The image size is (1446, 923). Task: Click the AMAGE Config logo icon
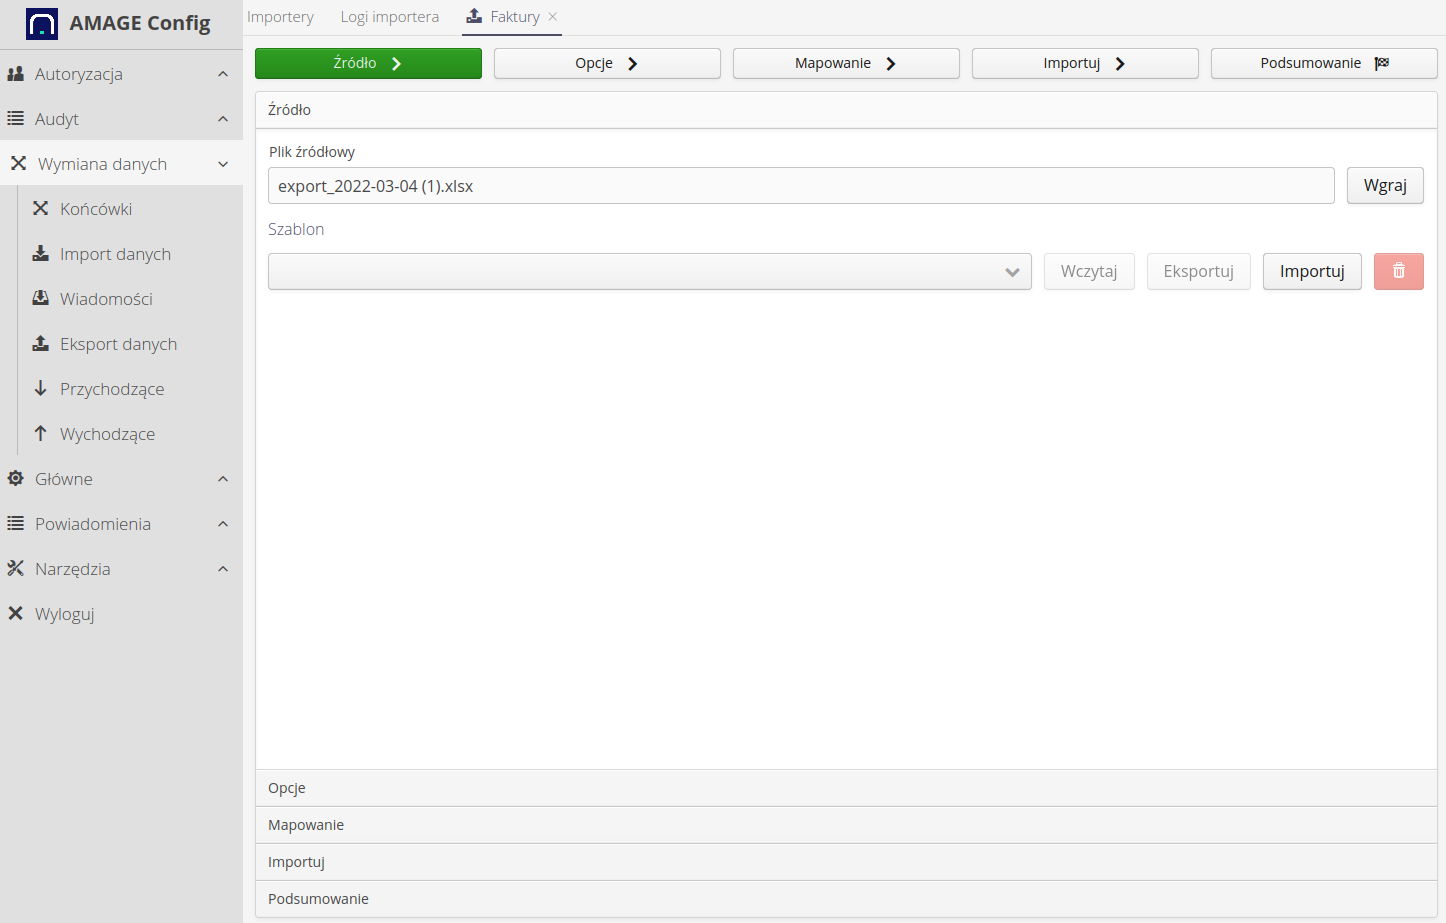(41, 22)
